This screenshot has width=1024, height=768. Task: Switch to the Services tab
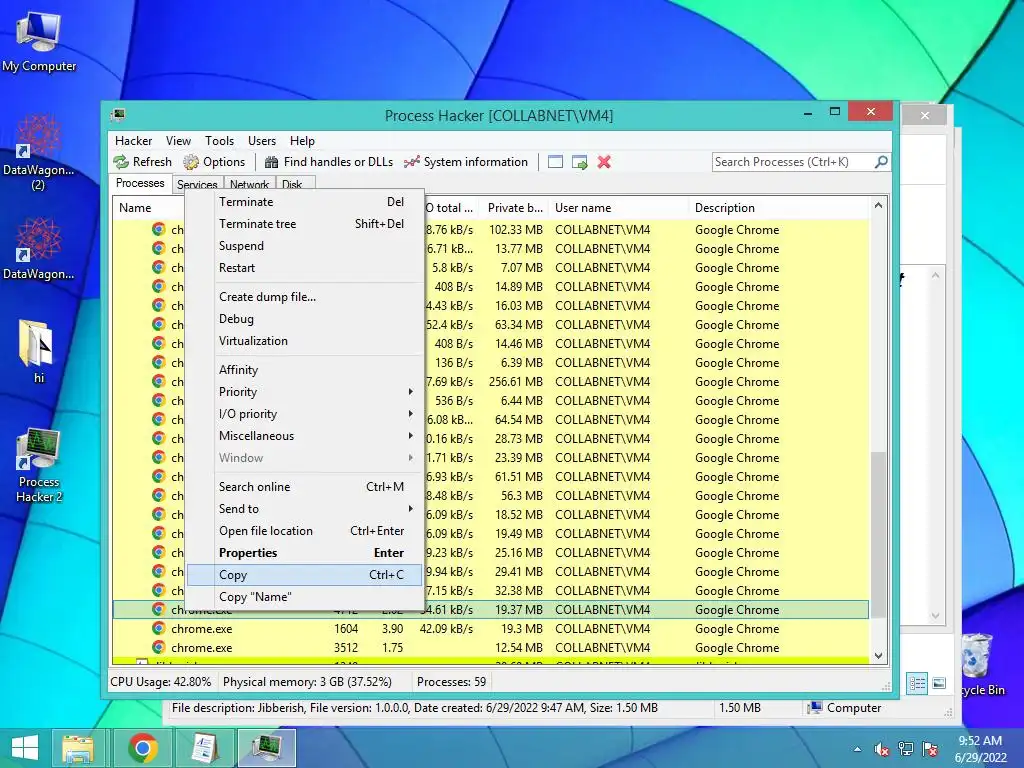pyautogui.click(x=197, y=185)
